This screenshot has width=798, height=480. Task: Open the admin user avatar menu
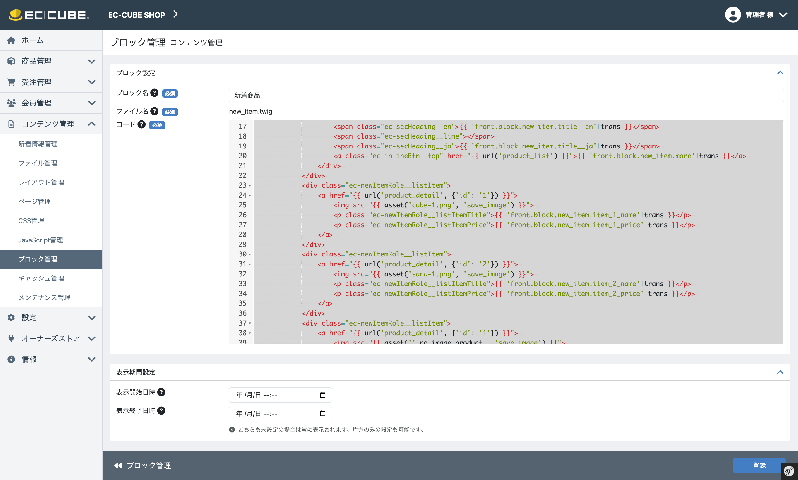click(732, 15)
